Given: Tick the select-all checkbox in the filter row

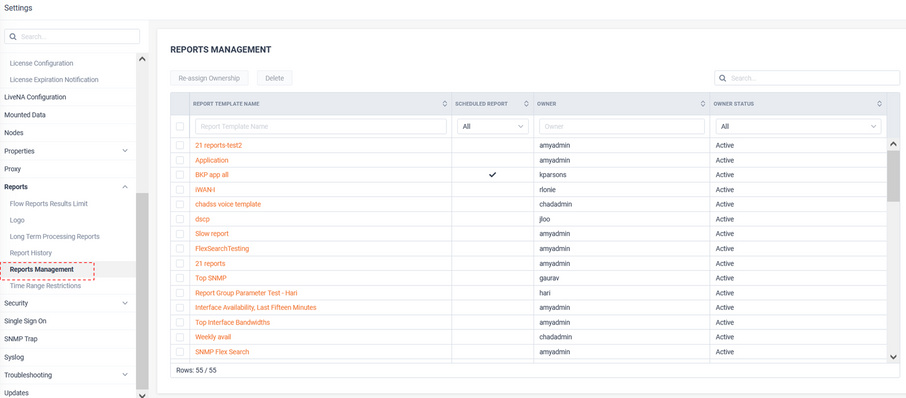Looking at the screenshot, I should pos(180,127).
